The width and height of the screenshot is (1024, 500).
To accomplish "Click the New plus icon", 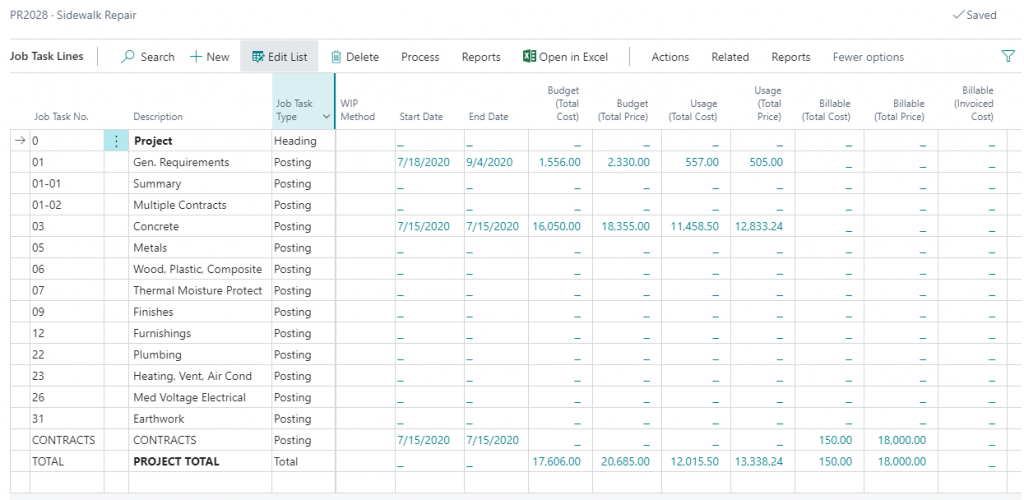I will (x=195, y=57).
